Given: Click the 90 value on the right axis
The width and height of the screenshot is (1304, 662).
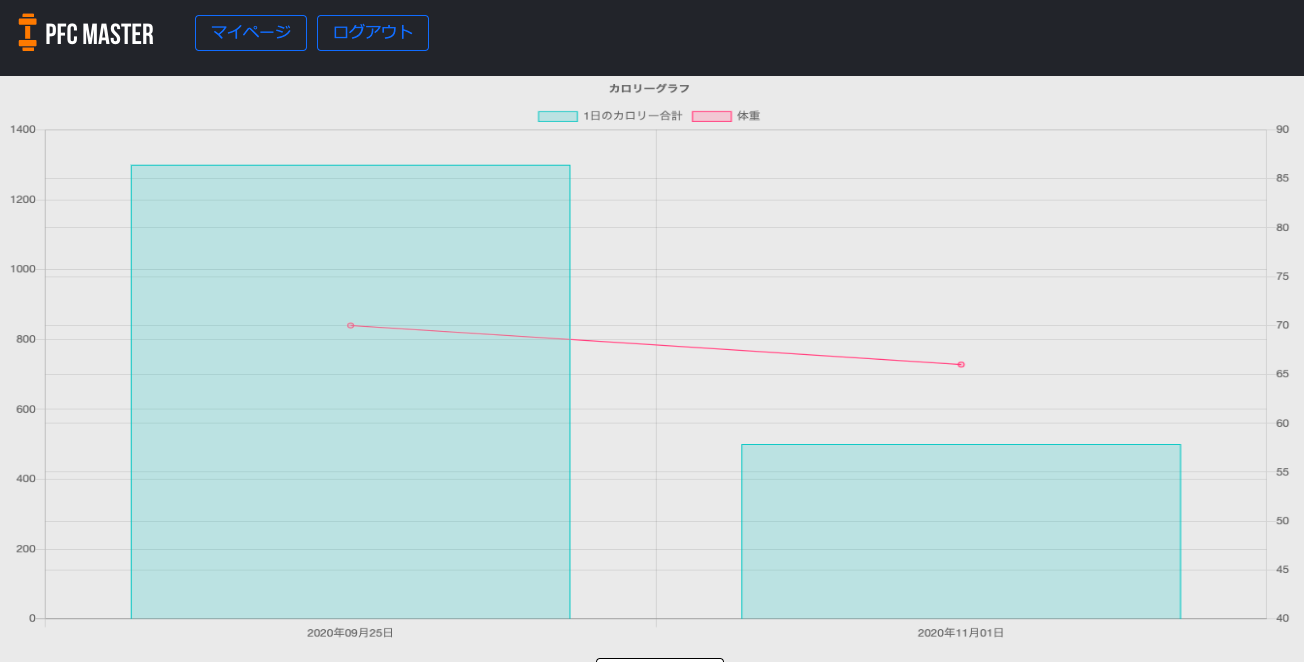Looking at the screenshot, I should tap(1283, 129).
